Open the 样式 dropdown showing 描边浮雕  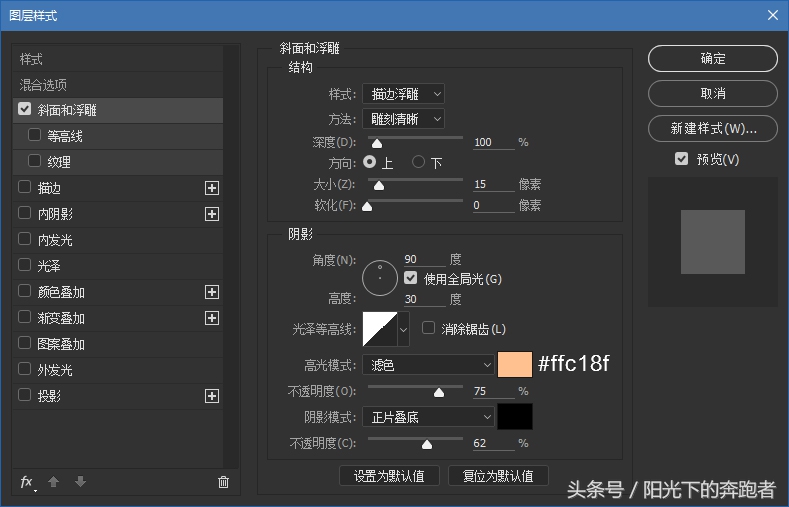coord(403,94)
